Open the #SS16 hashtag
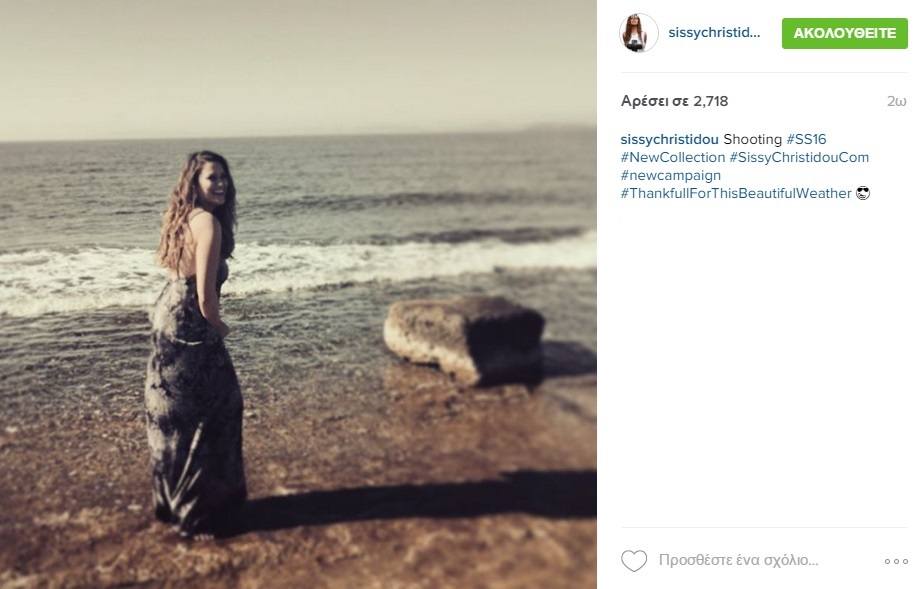The height and width of the screenshot is (589, 924). coord(806,140)
